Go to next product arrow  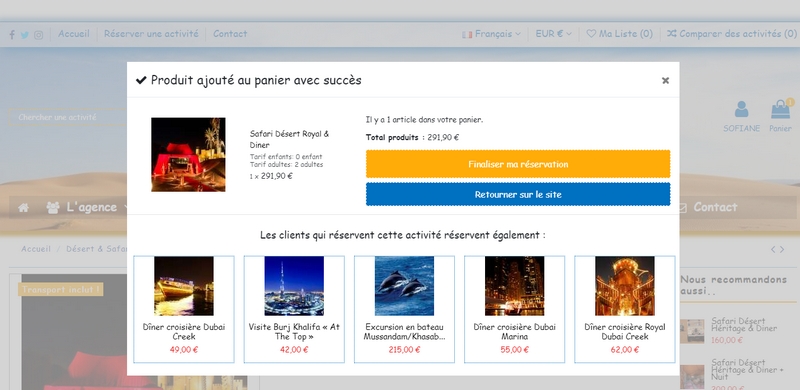tap(782, 249)
